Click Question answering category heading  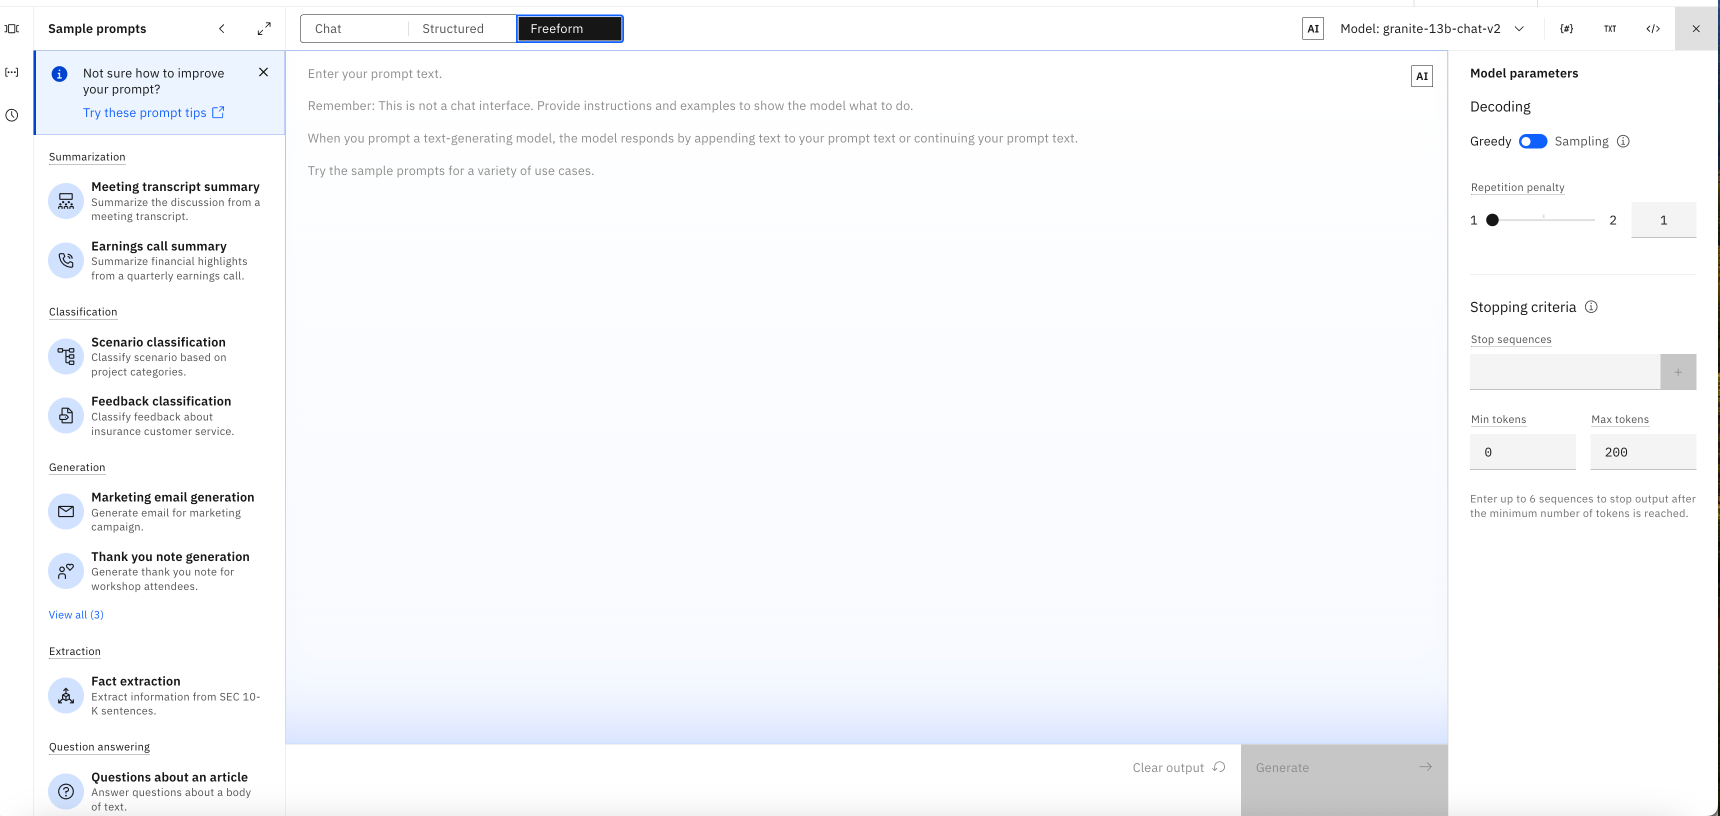tap(99, 747)
